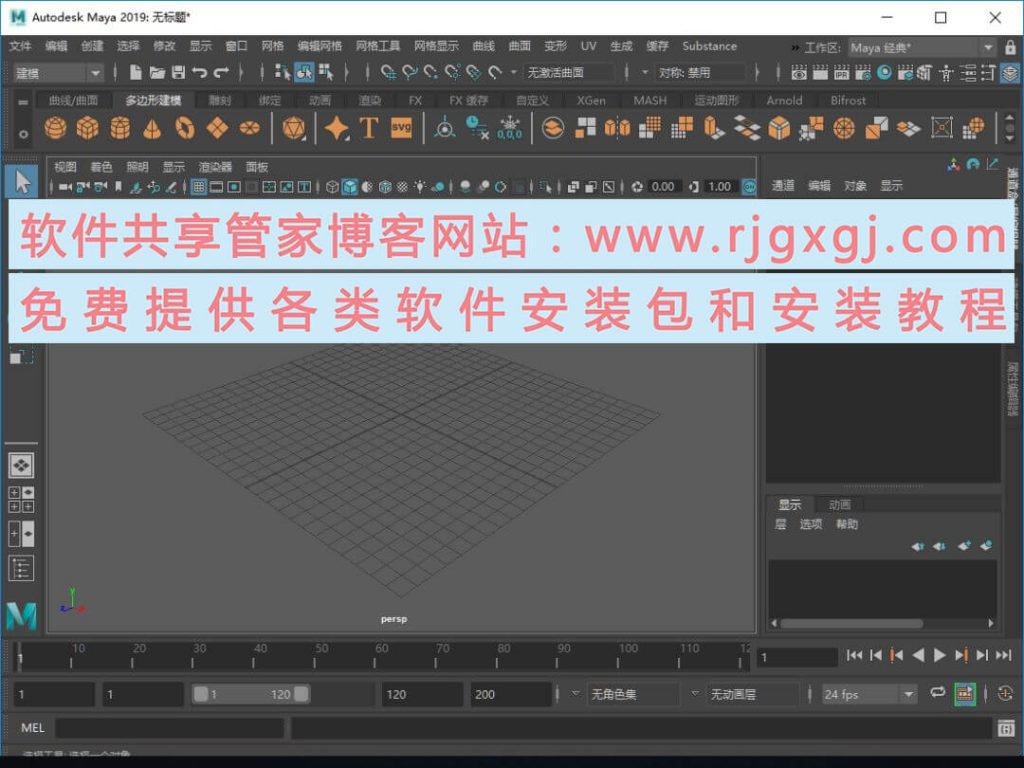Click the Mirror shelf icon

(617, 128)
